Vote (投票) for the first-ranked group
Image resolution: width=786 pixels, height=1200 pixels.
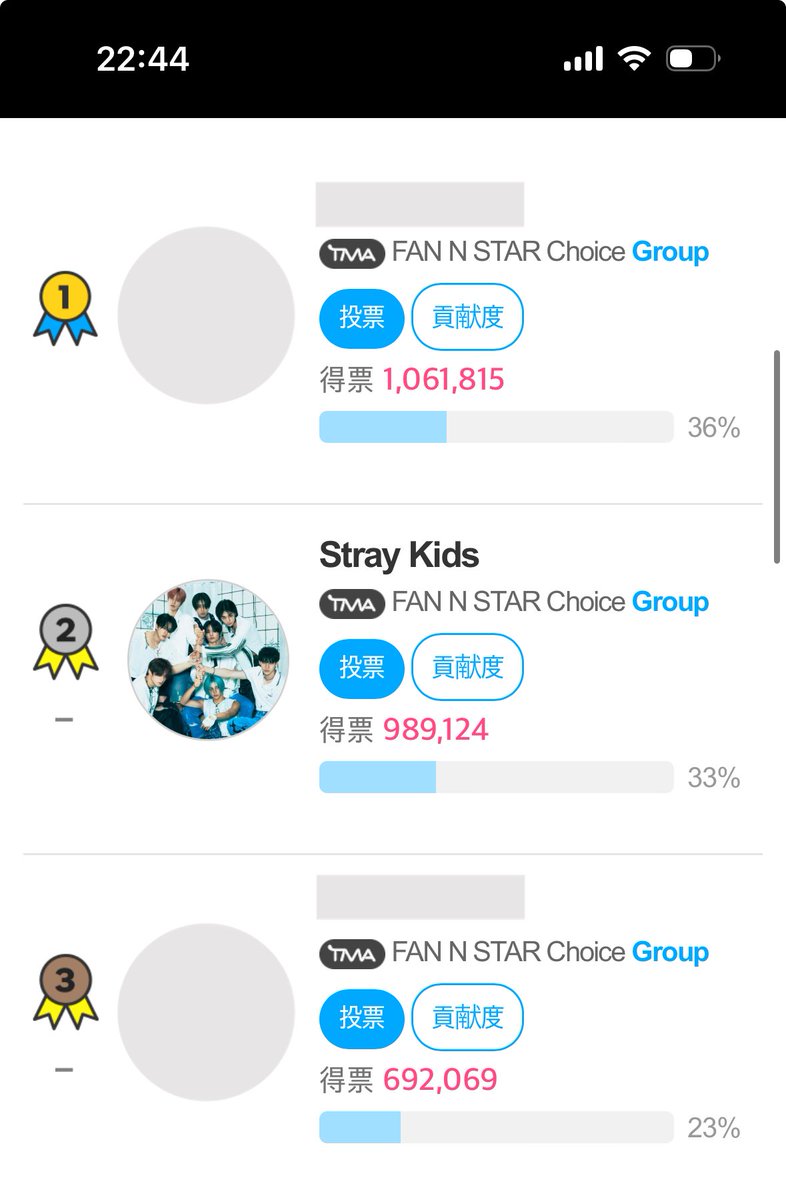click(362, 318)
